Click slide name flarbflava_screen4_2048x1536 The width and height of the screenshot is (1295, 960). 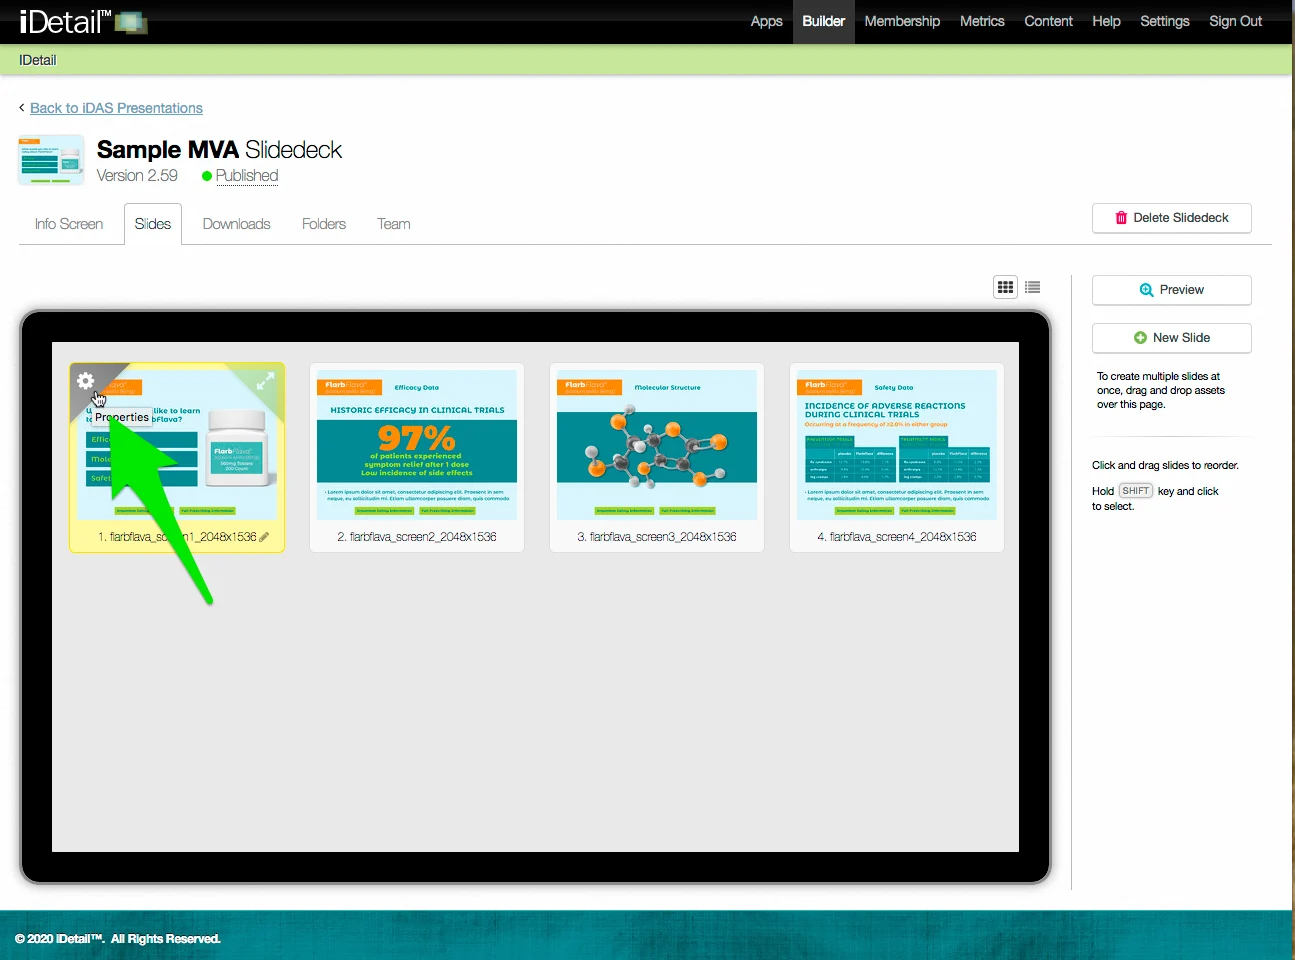pyautogui.click(x=897, y=537)
